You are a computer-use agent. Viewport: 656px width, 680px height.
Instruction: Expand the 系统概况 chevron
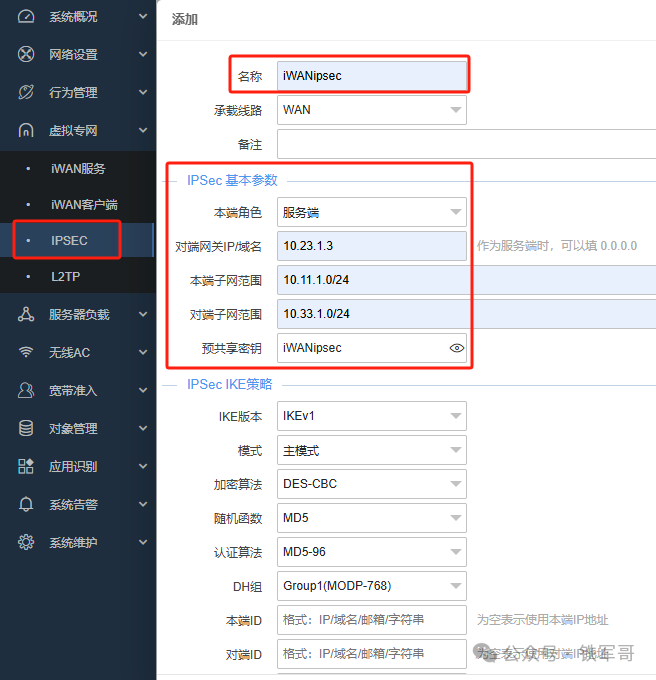click(x=143, y=16)
